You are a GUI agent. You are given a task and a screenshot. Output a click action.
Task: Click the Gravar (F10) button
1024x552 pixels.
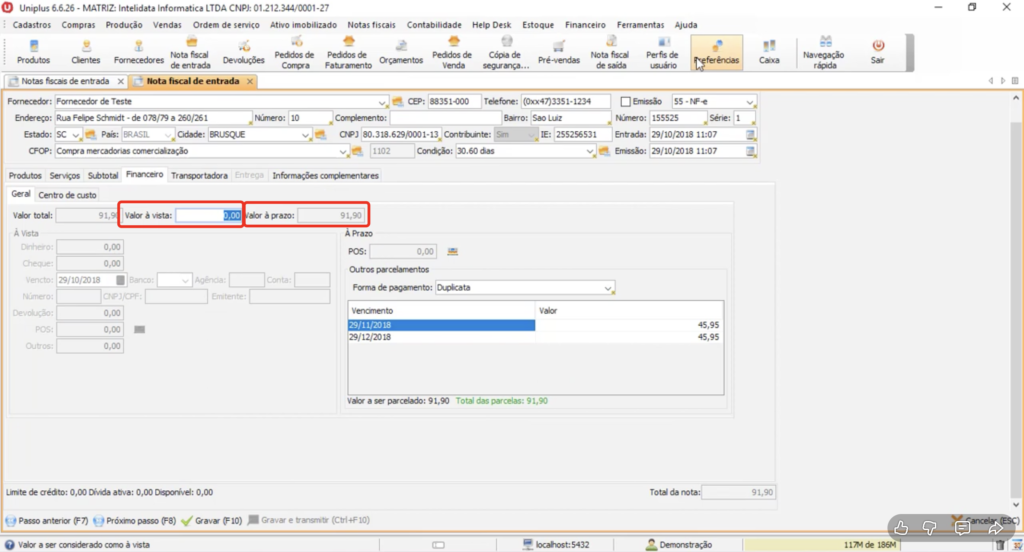[213, 521]
